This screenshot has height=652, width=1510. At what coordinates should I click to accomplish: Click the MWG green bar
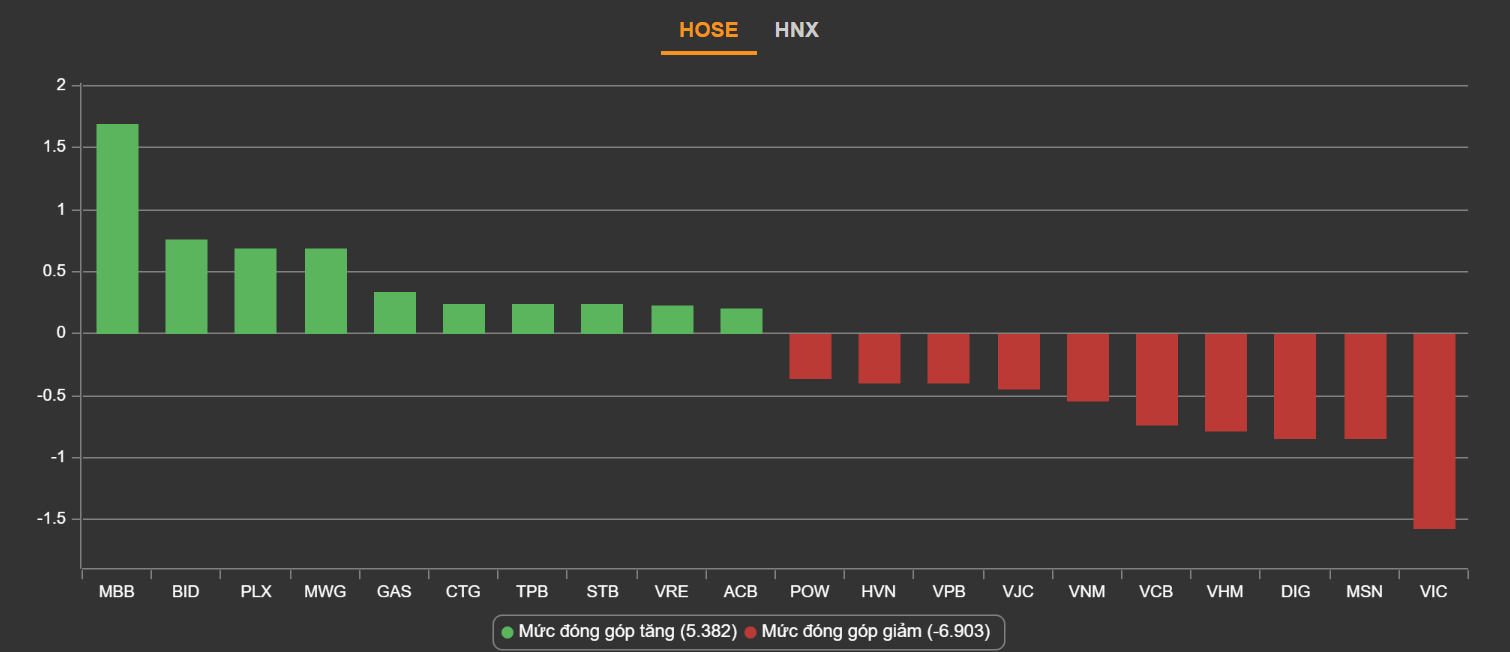tap(325, 290)
